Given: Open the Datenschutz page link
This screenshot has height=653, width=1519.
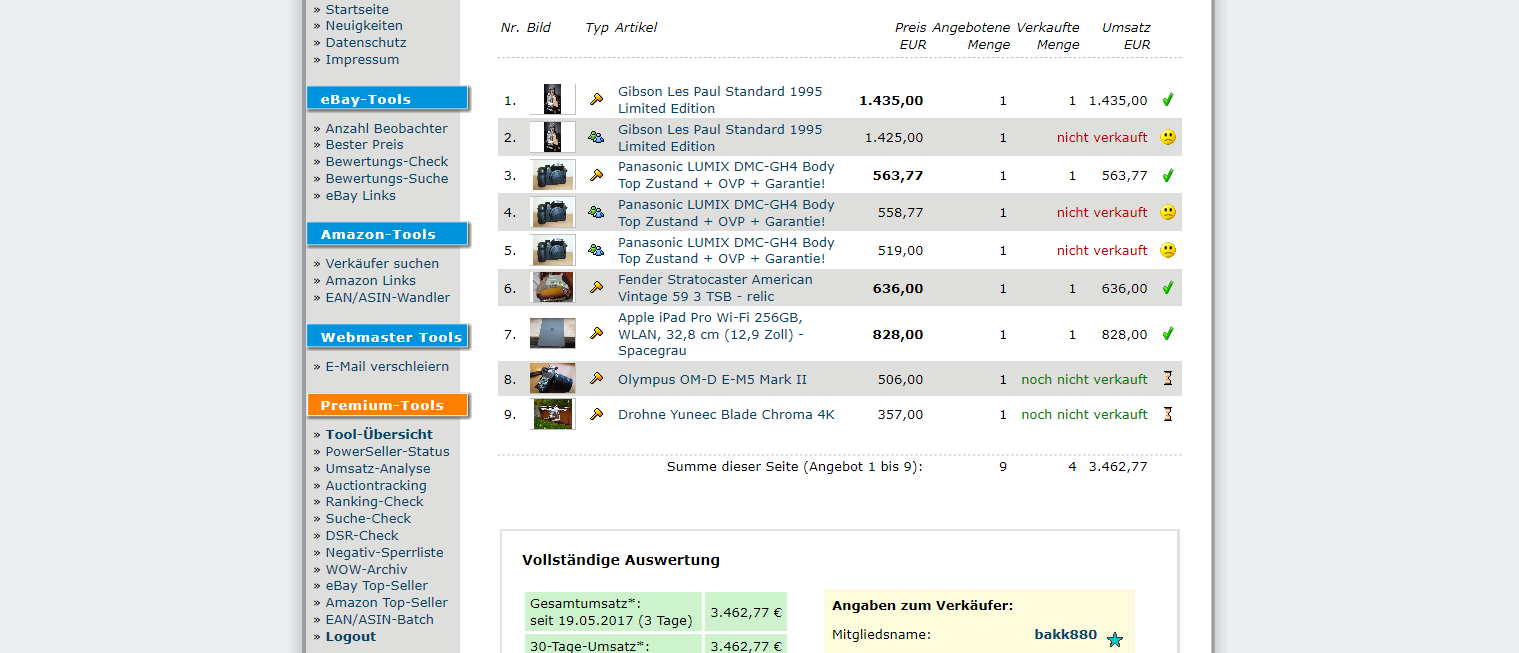Looking at the screenshot, I should pyautogui.click(x=366, y=43).
